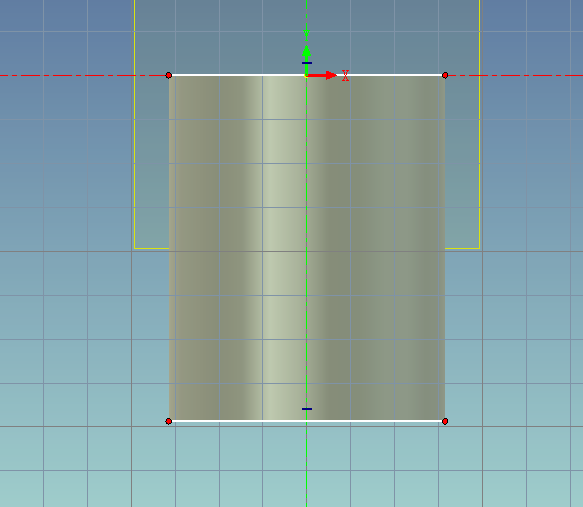Select the yellow left vertical outline line
This screenshot has height=507, width=583.
(134, 124)
